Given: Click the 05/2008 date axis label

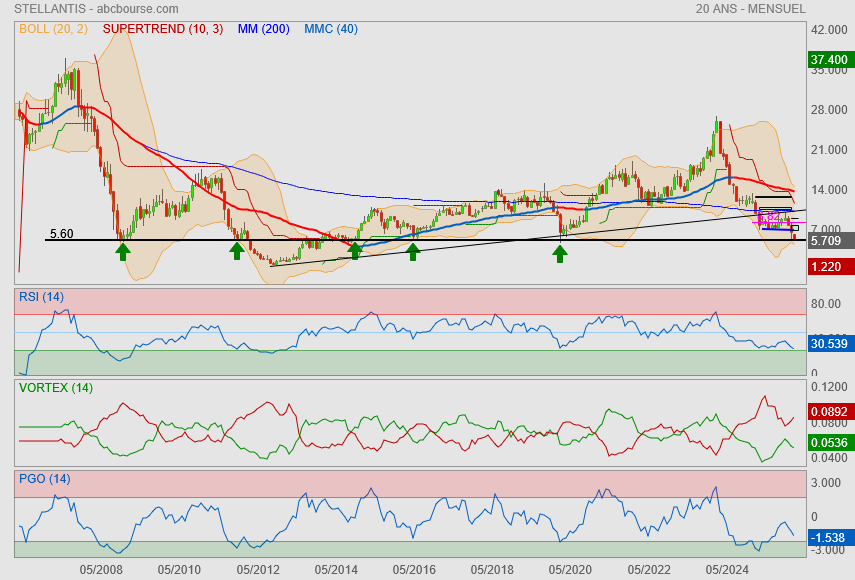Looking at the screenshot, I should coord(101,569).
